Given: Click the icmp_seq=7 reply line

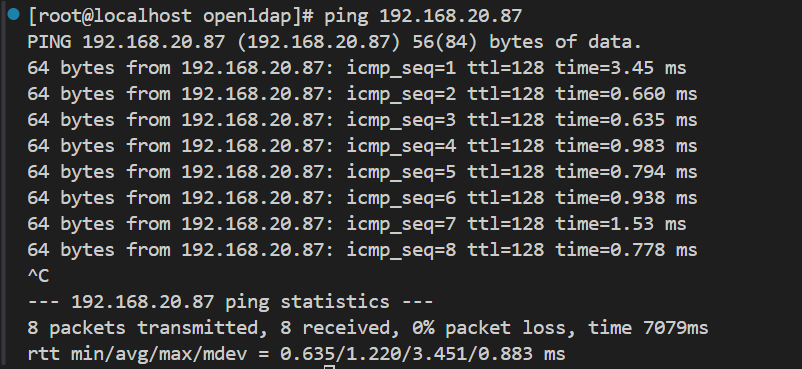Looking at the screenshot, I should click(357, 224).
